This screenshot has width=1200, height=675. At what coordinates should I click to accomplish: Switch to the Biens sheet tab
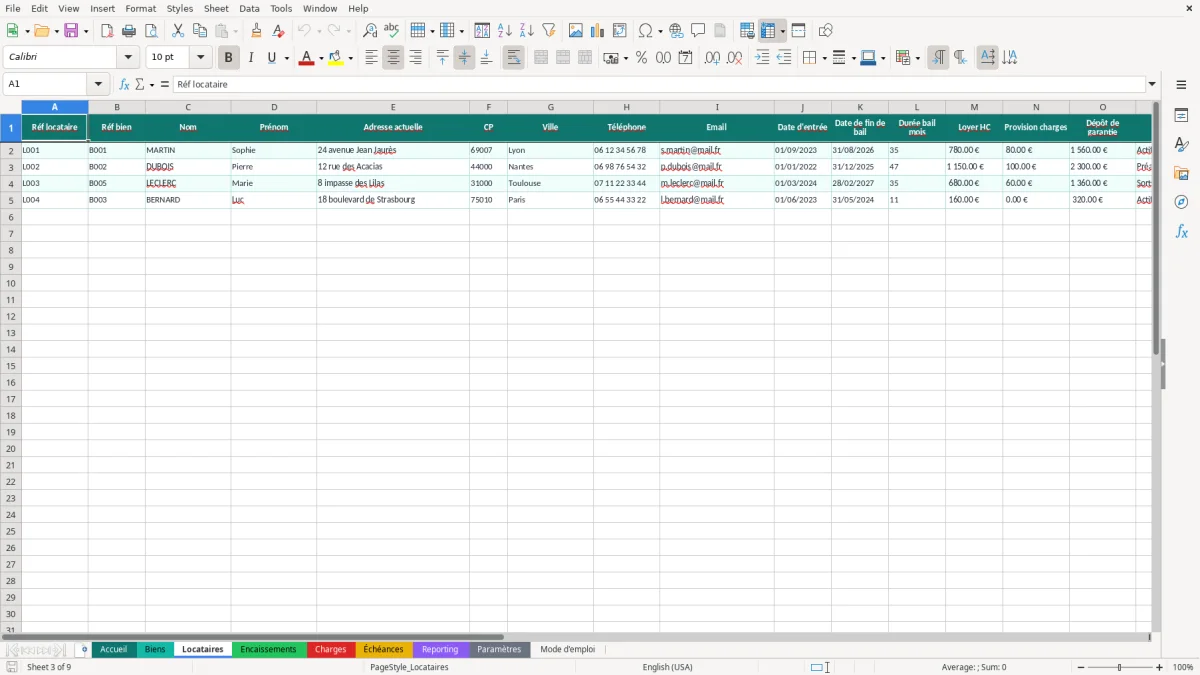tap(155, 649)
